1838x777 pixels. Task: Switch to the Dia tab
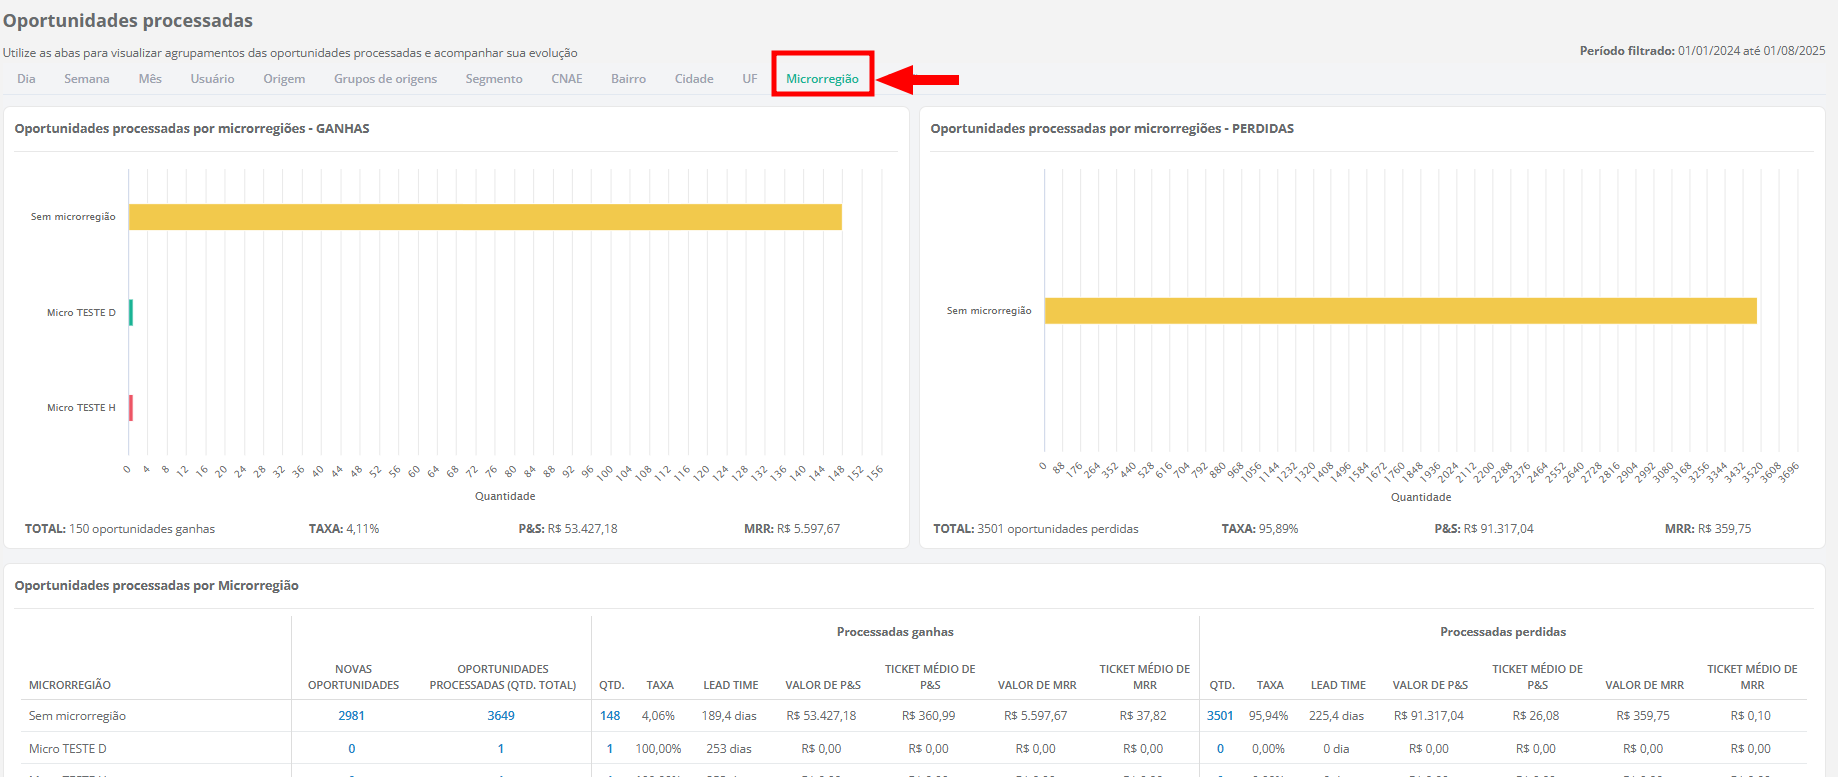click(x=26, y=79)
